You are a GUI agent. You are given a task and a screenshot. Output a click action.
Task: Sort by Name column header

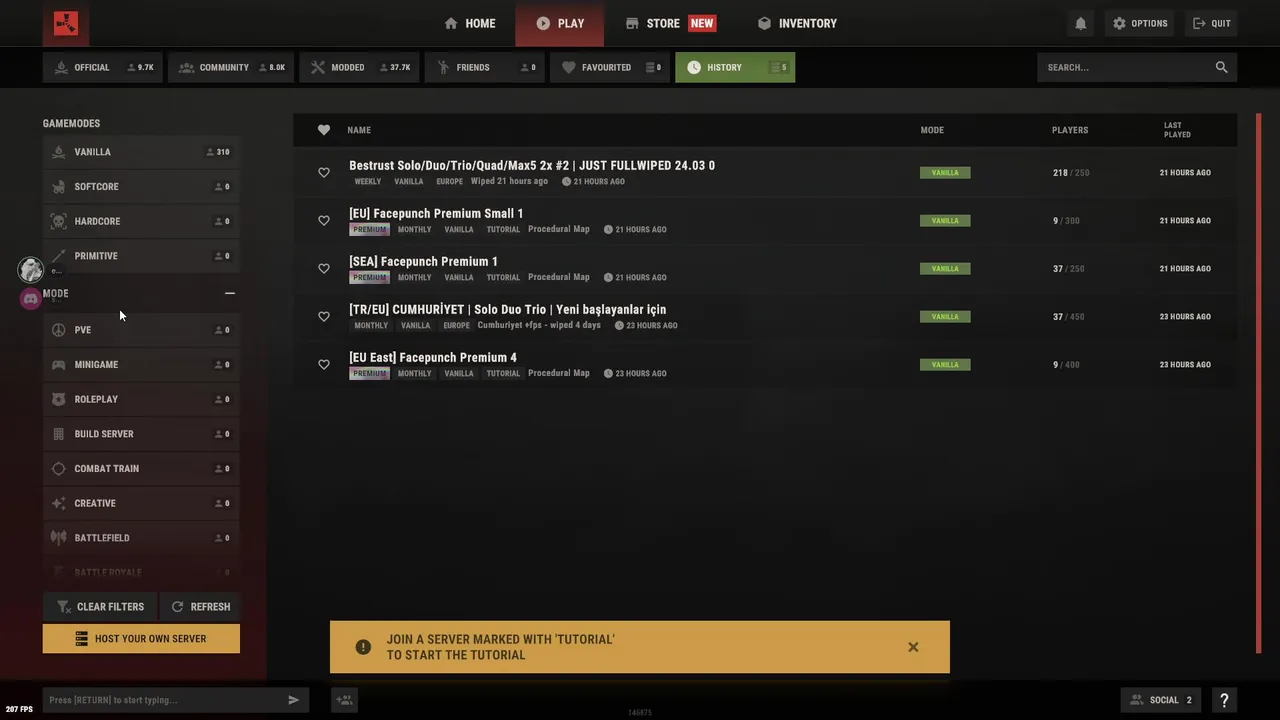coord(359,130)
